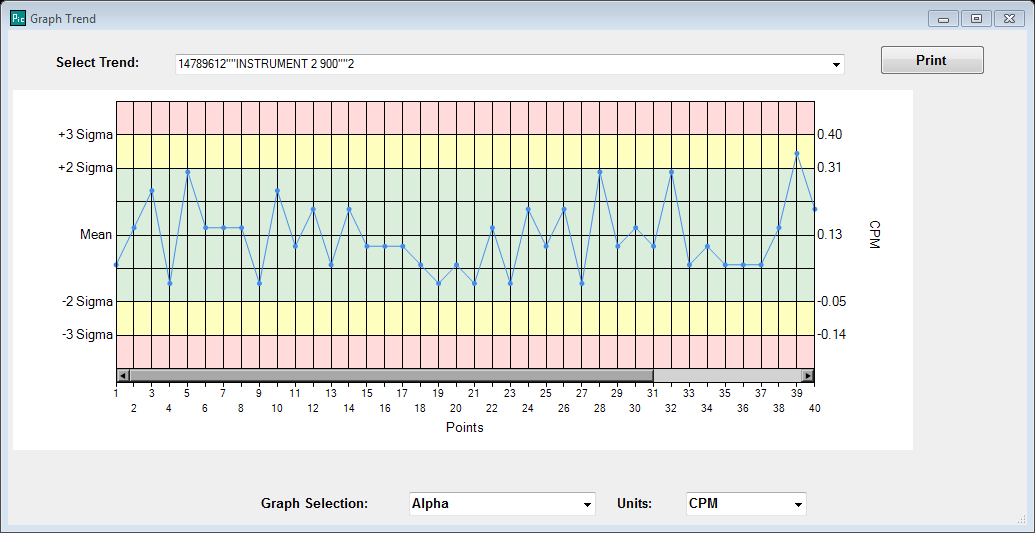Image resolution: width=1035 pixels, height=533 pixels.
Task: Click the chart scrollbar left arrow
Action: 123,375
